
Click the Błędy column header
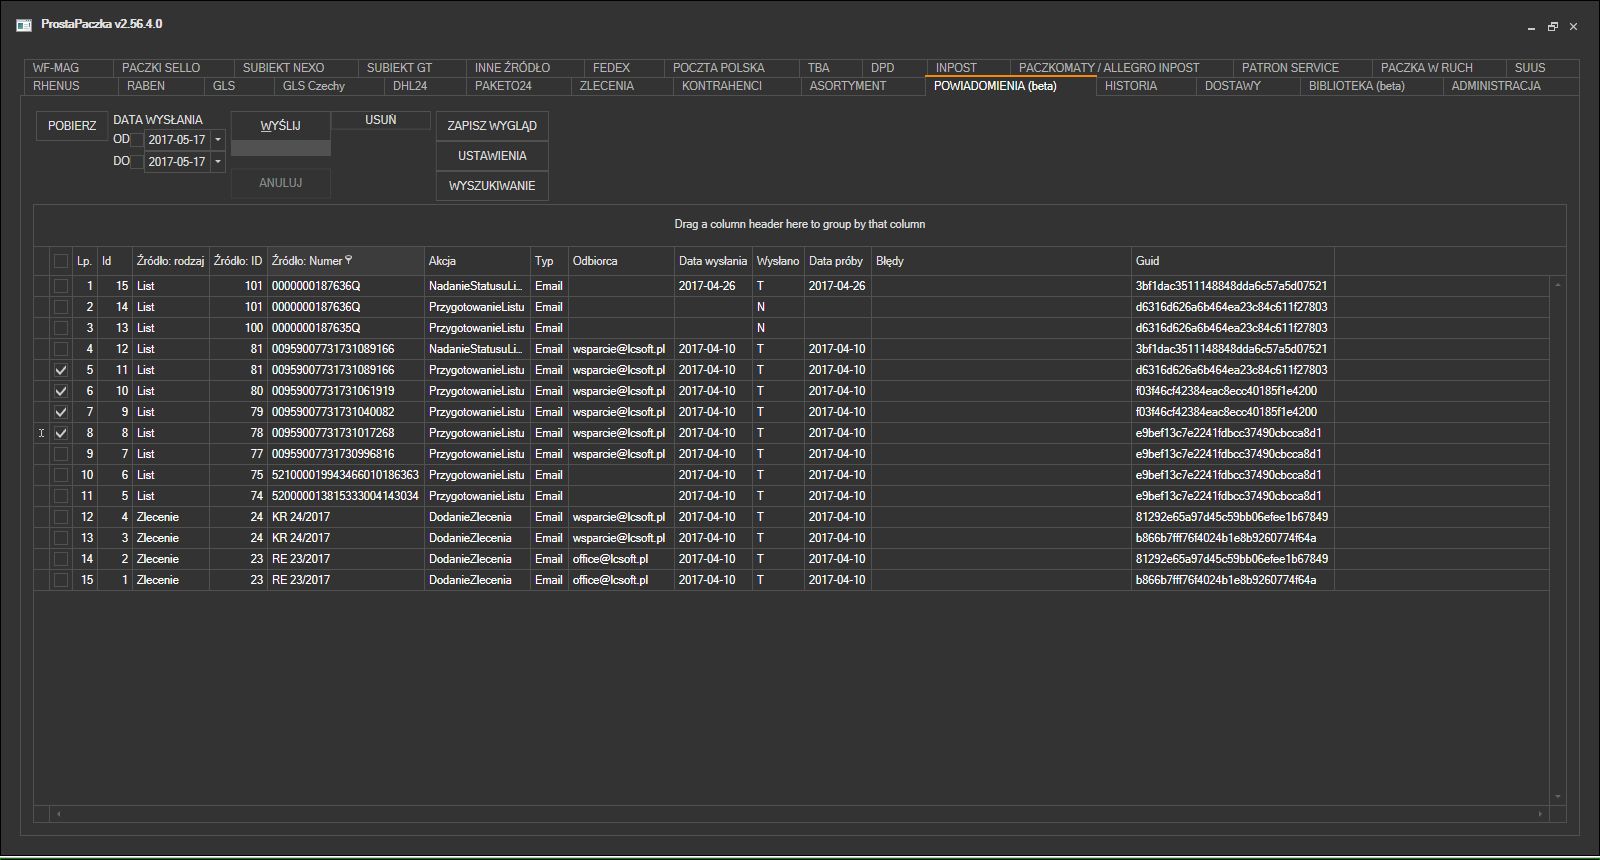pos(1001,261)
